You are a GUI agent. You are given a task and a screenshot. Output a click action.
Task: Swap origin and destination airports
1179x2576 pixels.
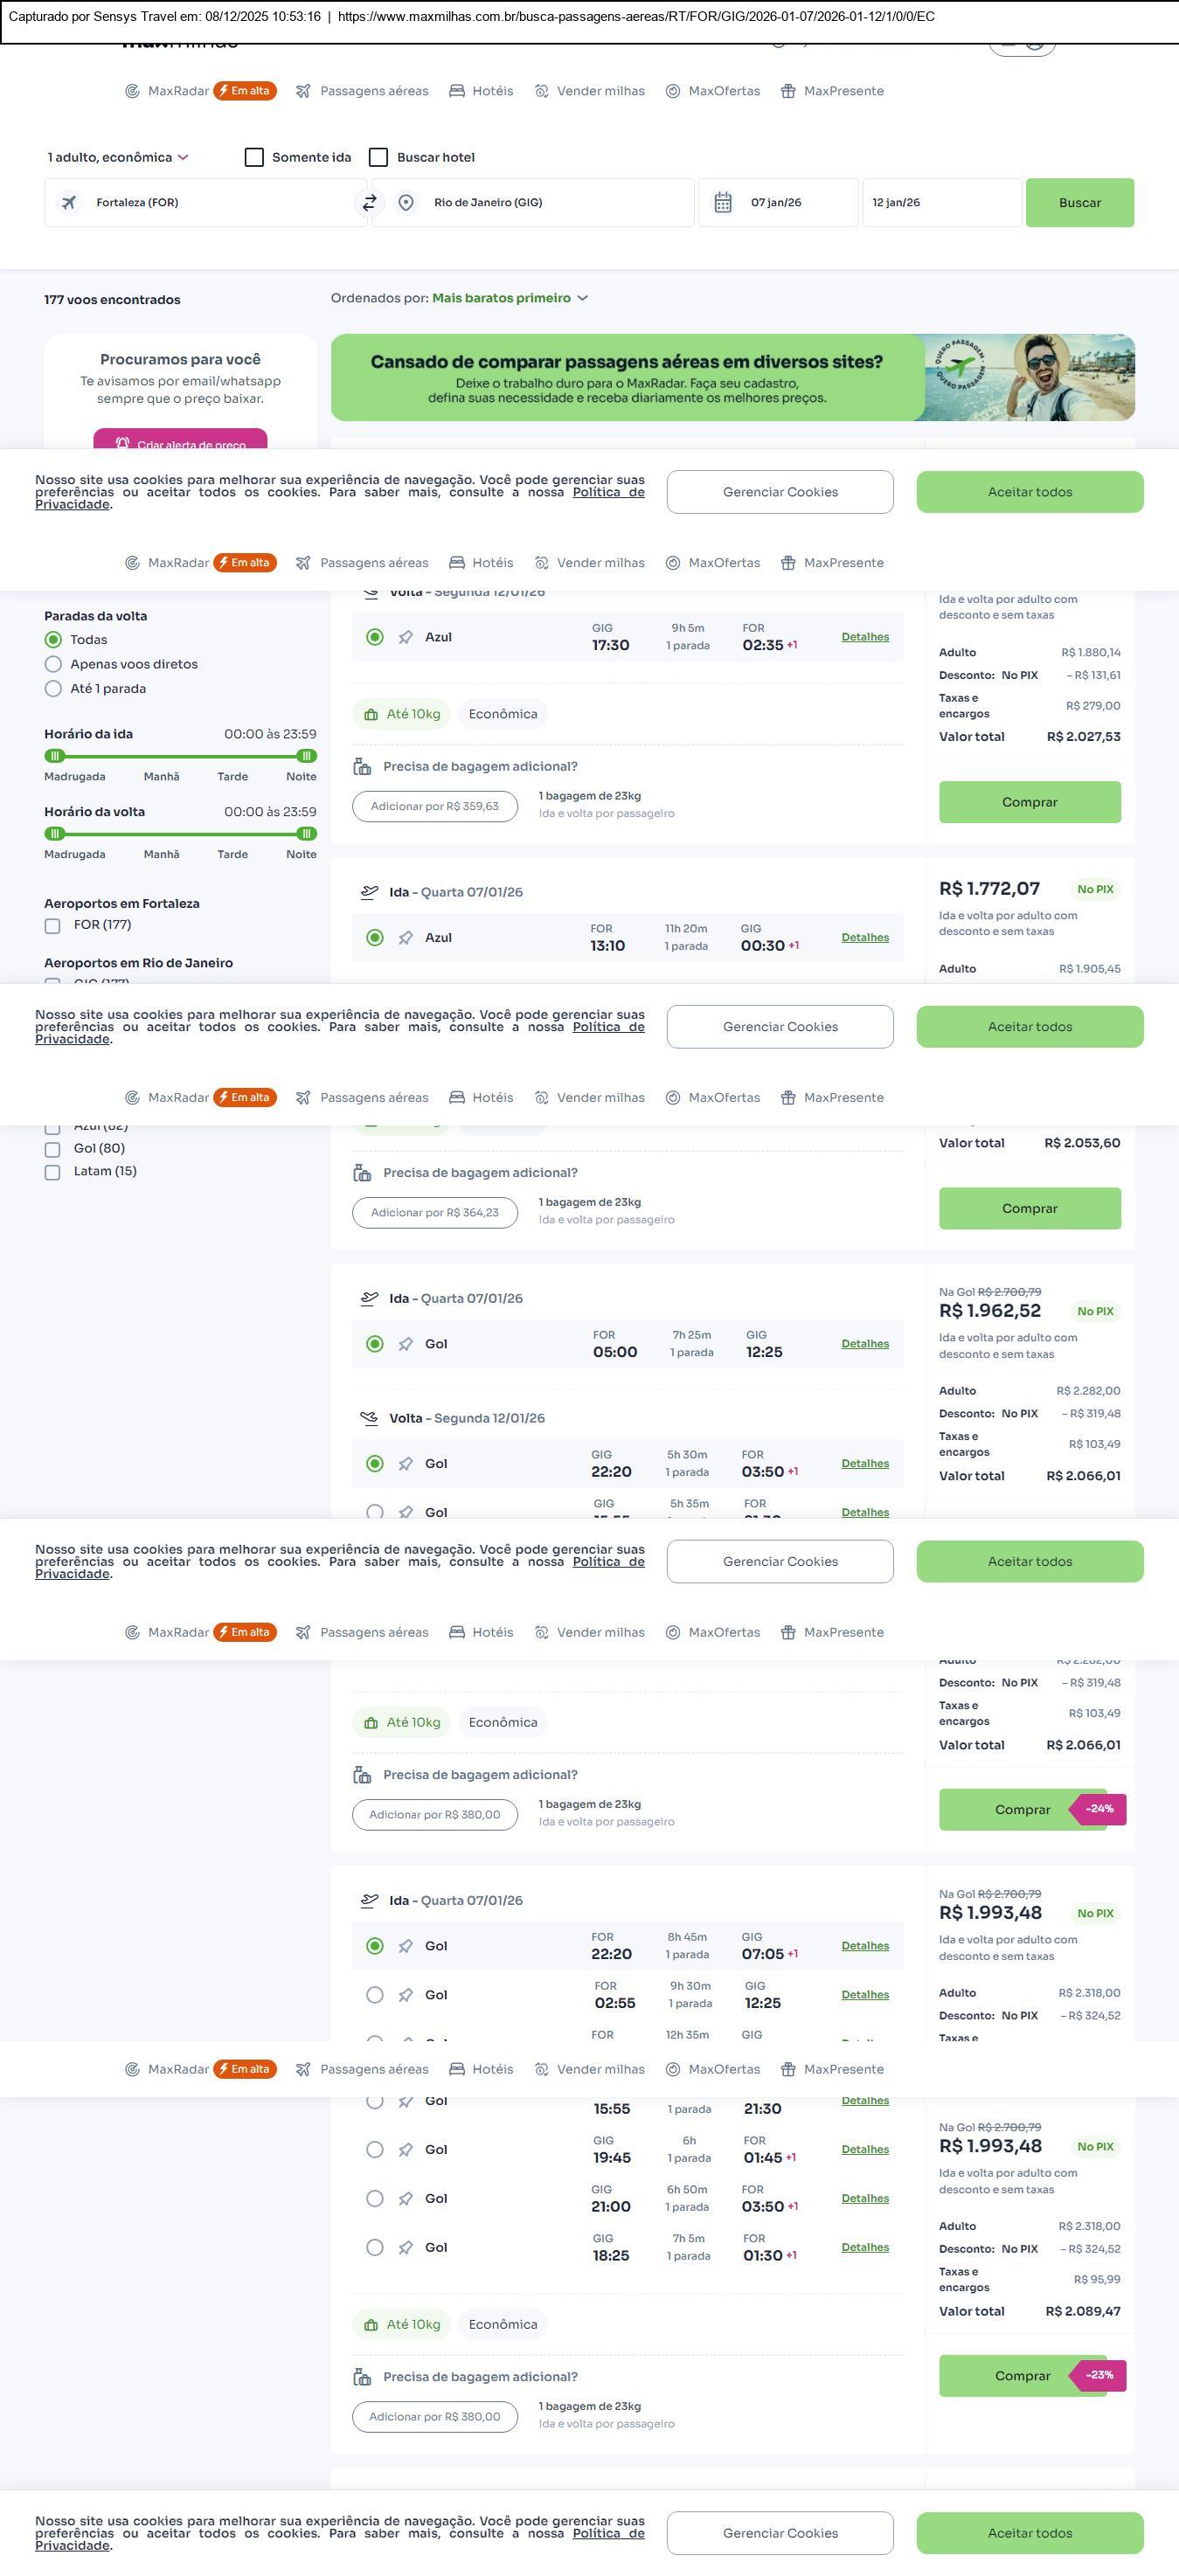(369, 203)
